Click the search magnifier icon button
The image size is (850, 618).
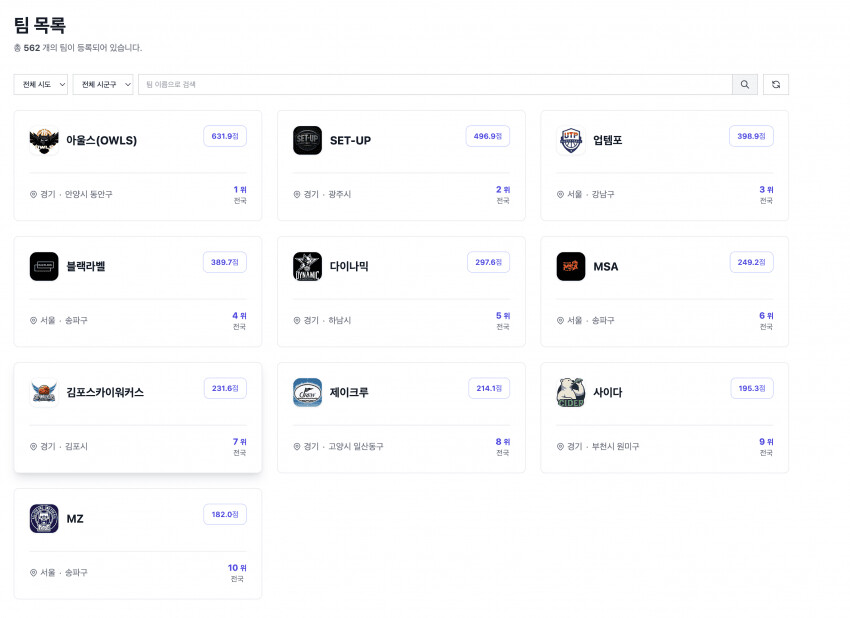tap(745, 85)
